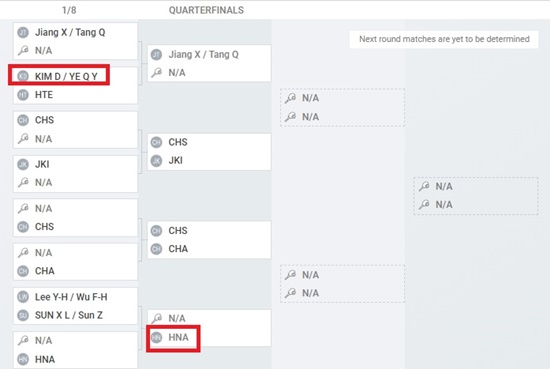Click the JK avatar icon in quarterfinal match
The image size is (550, 369).
click(156, 161)
